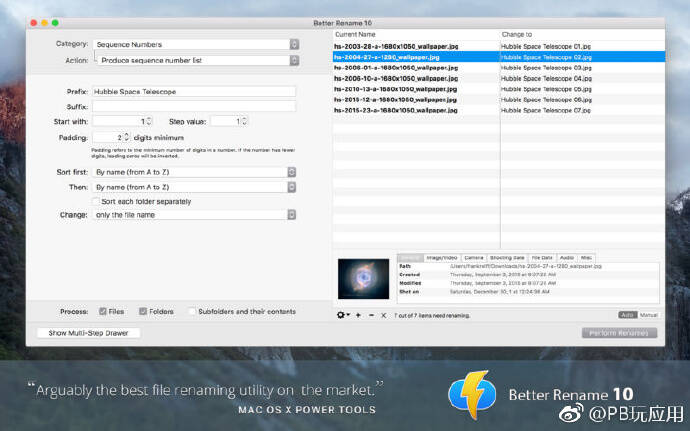The width and height of the screenshot is (690, 431).
Task: Click new name Hubble Space Telescope 07.jpg
Action: click(546, 111)
